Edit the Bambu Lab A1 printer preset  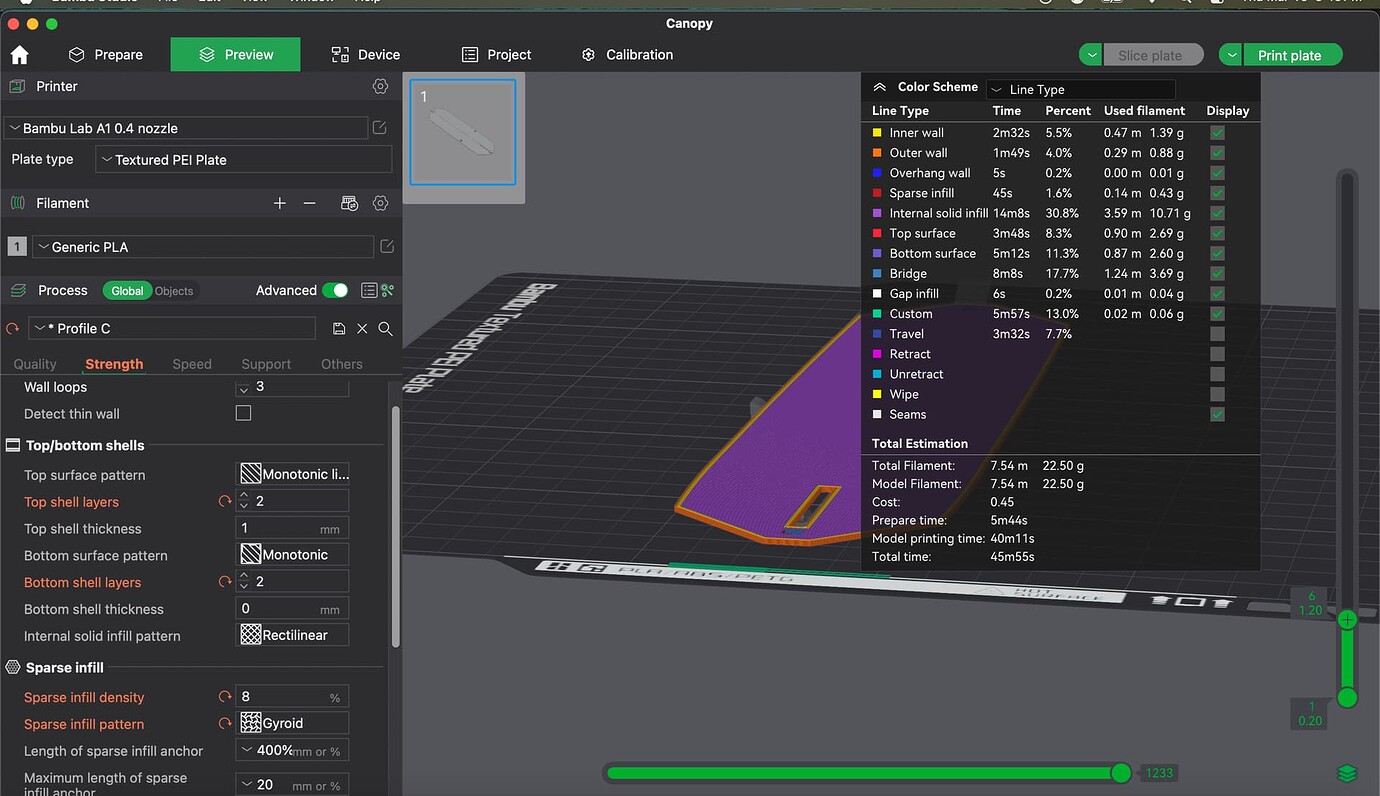click(380, 128)
